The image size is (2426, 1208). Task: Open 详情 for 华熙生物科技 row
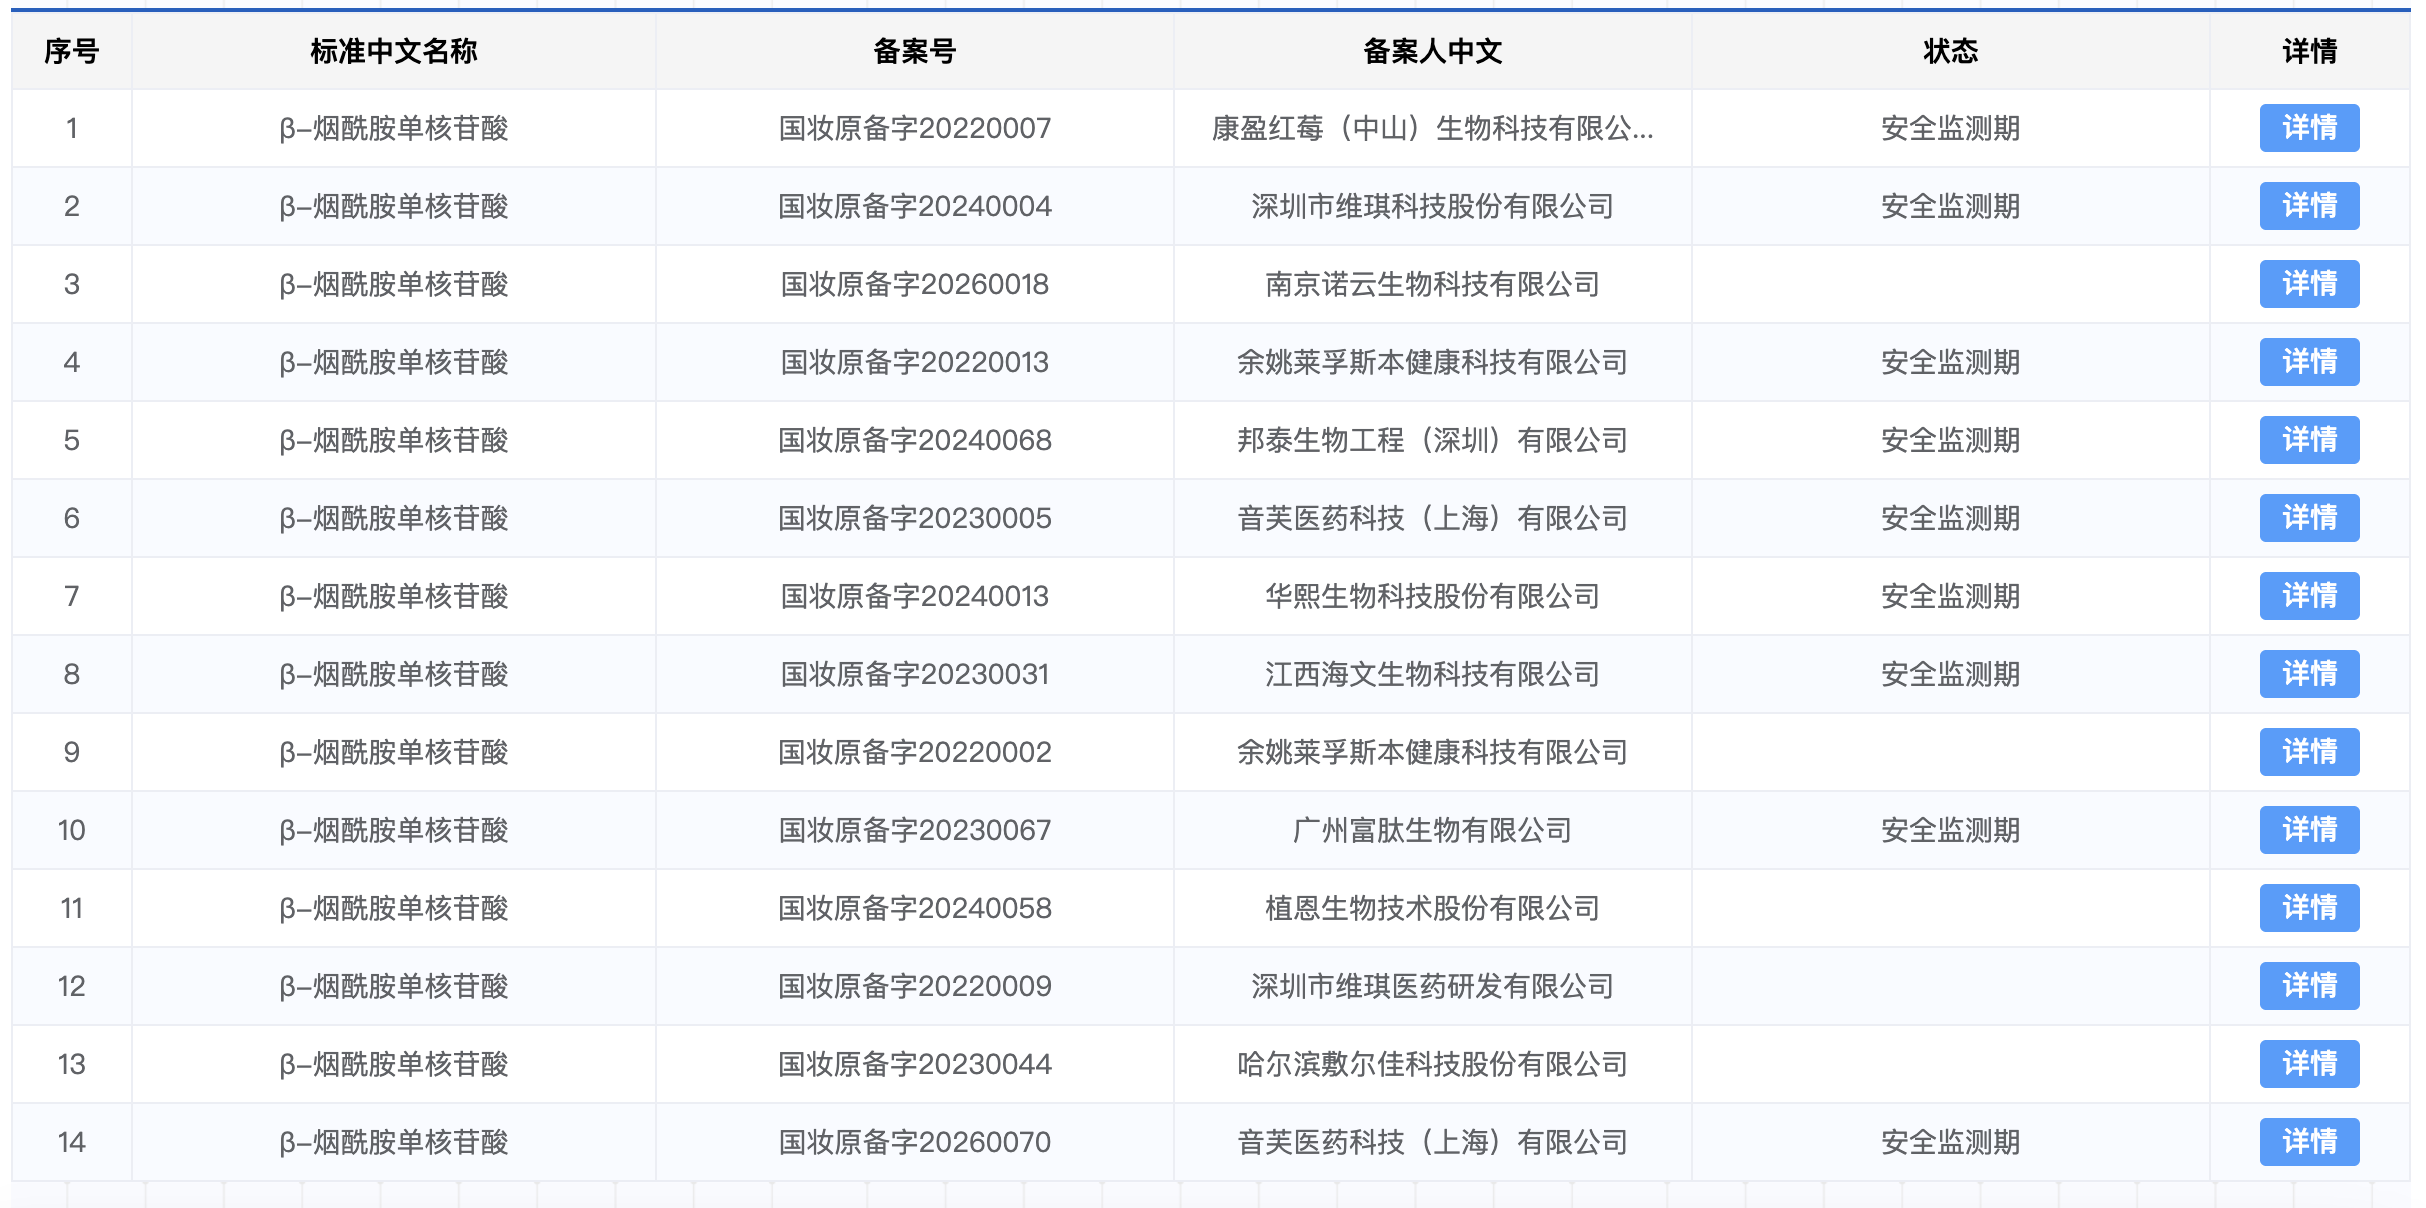(x=2309, y=596)
